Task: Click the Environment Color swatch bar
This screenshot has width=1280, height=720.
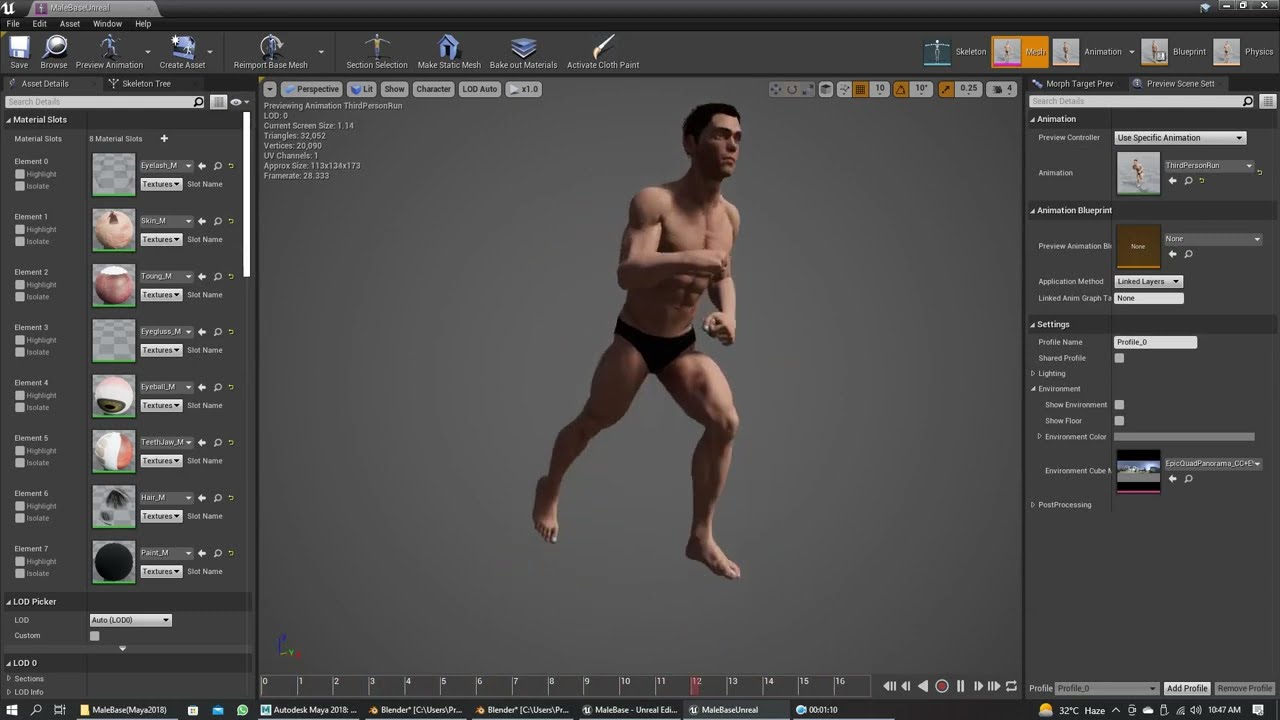Action: (x=1184, y=437)
